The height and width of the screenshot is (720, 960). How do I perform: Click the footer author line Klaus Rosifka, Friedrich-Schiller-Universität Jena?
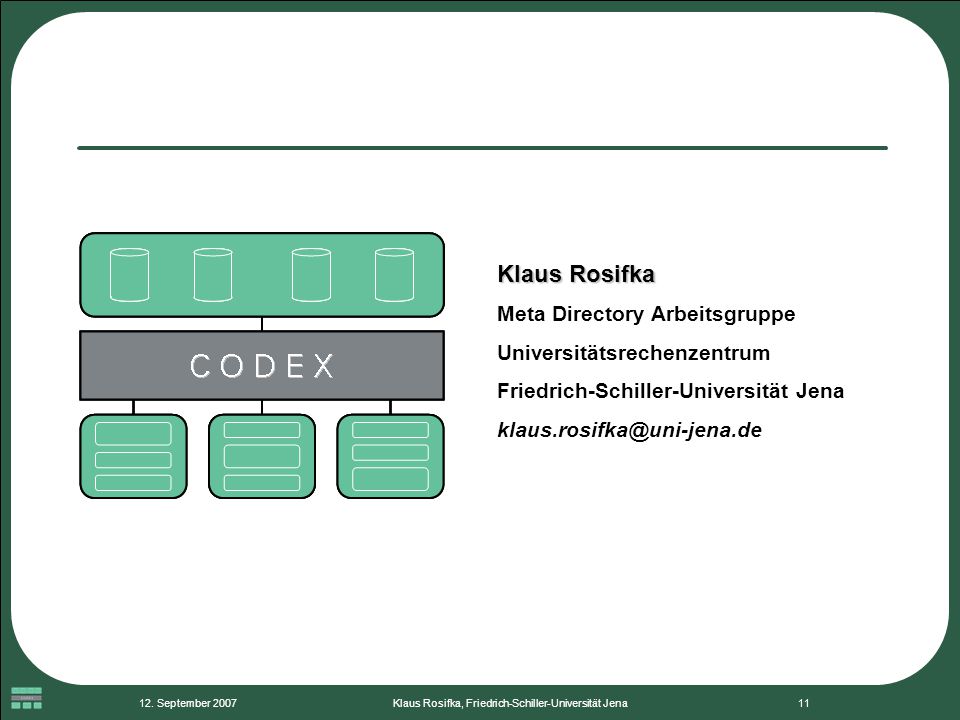coord(510,703)
